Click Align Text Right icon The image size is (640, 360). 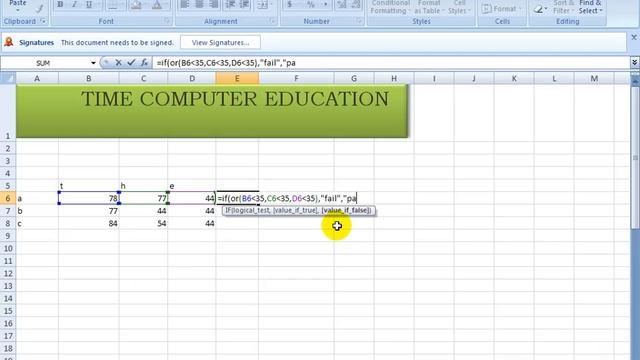(x=213, y=4)
